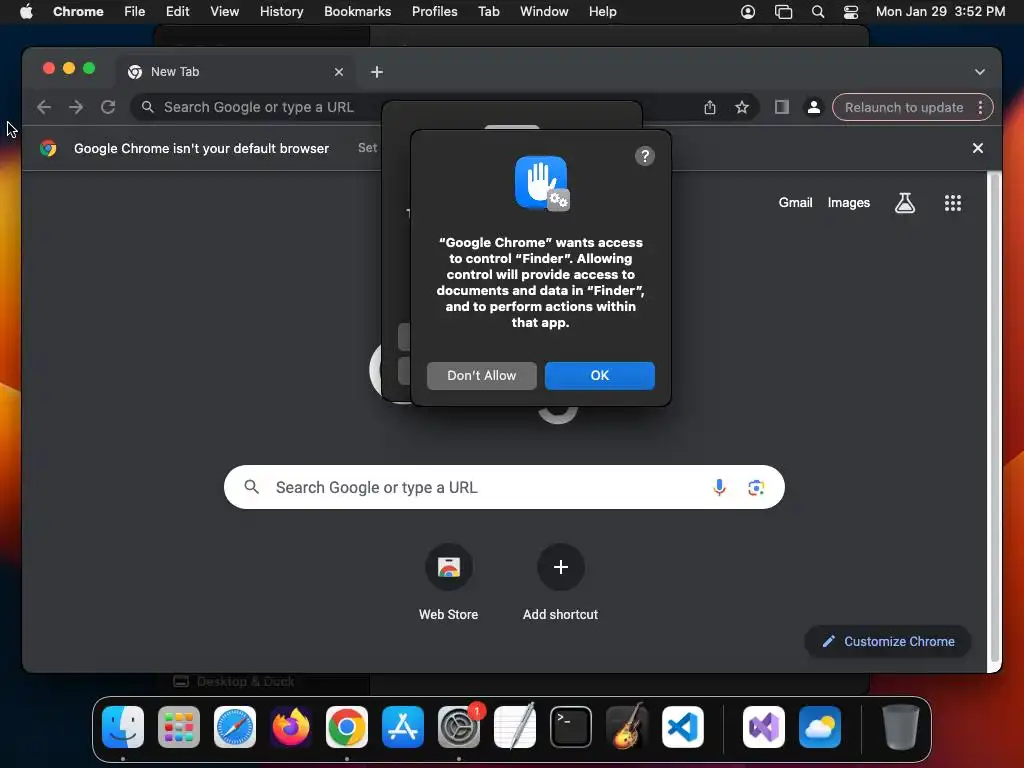Open Chrome's three-dot menu
The height and width of the screenshot is (768, 1024).
pyautogui.click(x=980, y=108)
